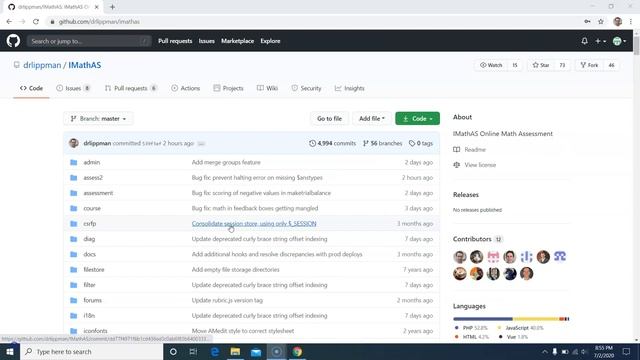Expand the Branch: master dropdown

click(98, 118)
